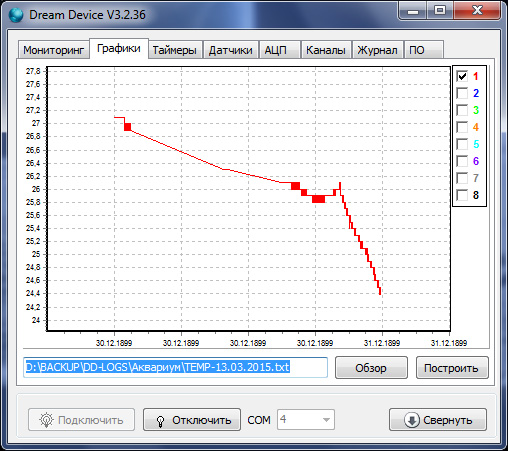Click the bulb icon on Подключить button
Image resolution: width=508 pixels, height=451 pixels.
point(46,420)
